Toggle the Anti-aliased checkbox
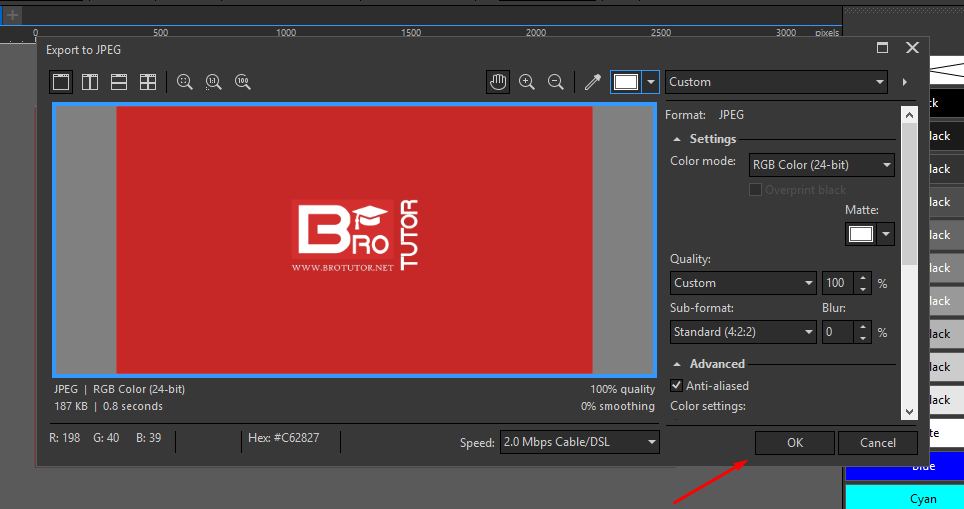The height and width of the screenshot is (509, 964). click(676, 385)
